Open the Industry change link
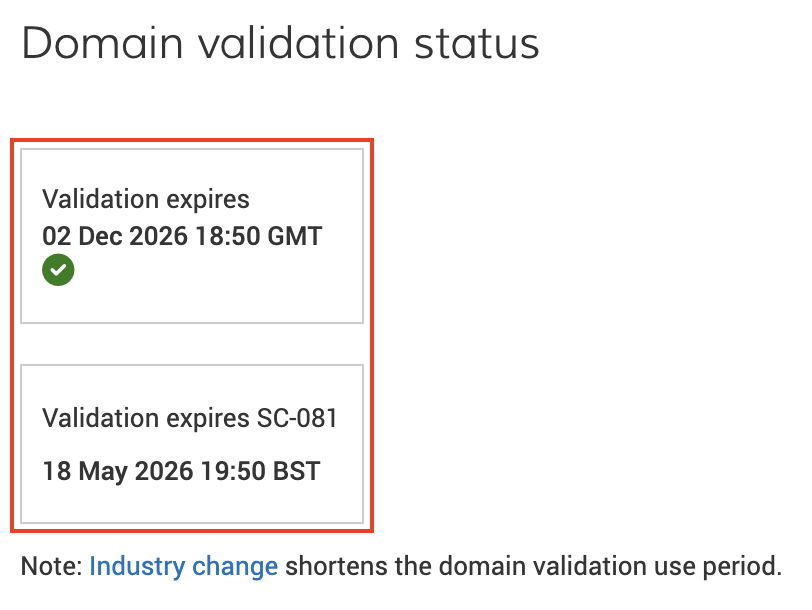Image resolution: width=812 pixels, height=610 pixels. tap(183, 567)
